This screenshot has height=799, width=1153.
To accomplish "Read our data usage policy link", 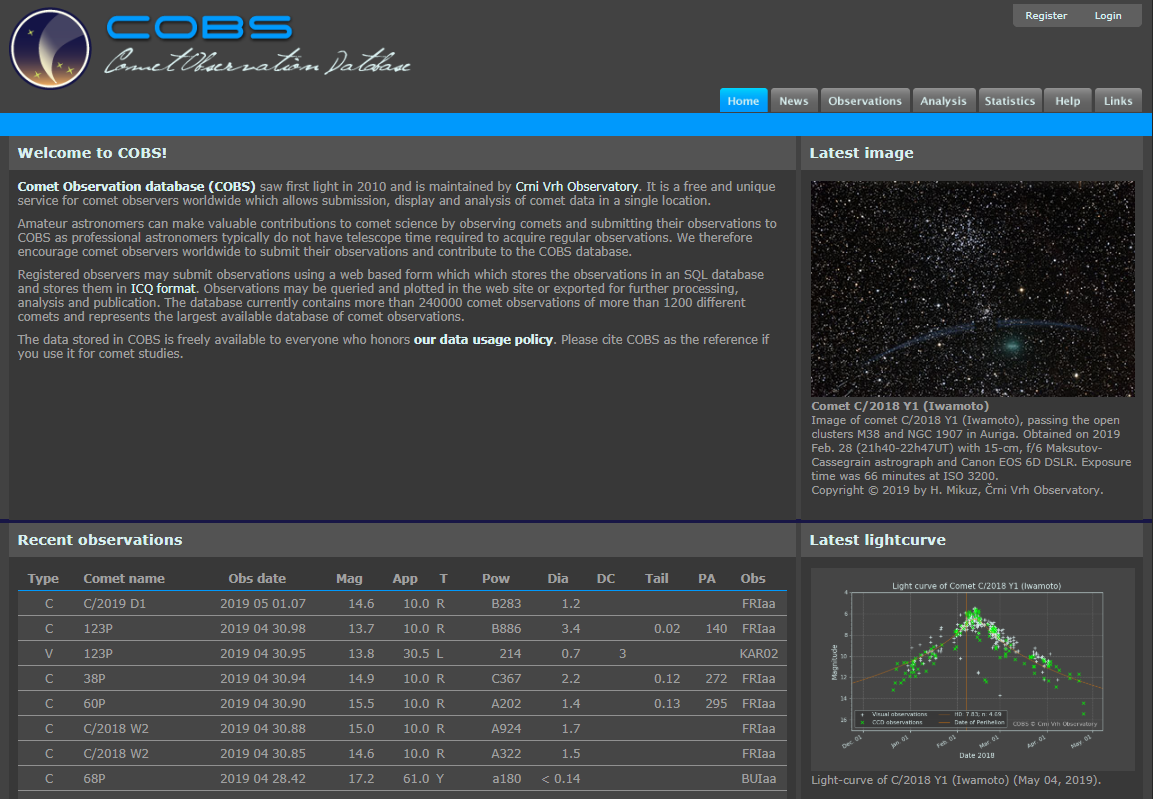I will click(x=483, y=340).
